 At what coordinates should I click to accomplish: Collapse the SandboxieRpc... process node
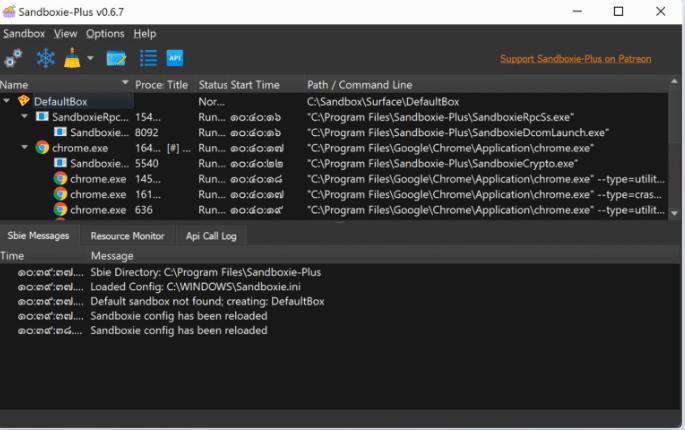tap(24, 116)
